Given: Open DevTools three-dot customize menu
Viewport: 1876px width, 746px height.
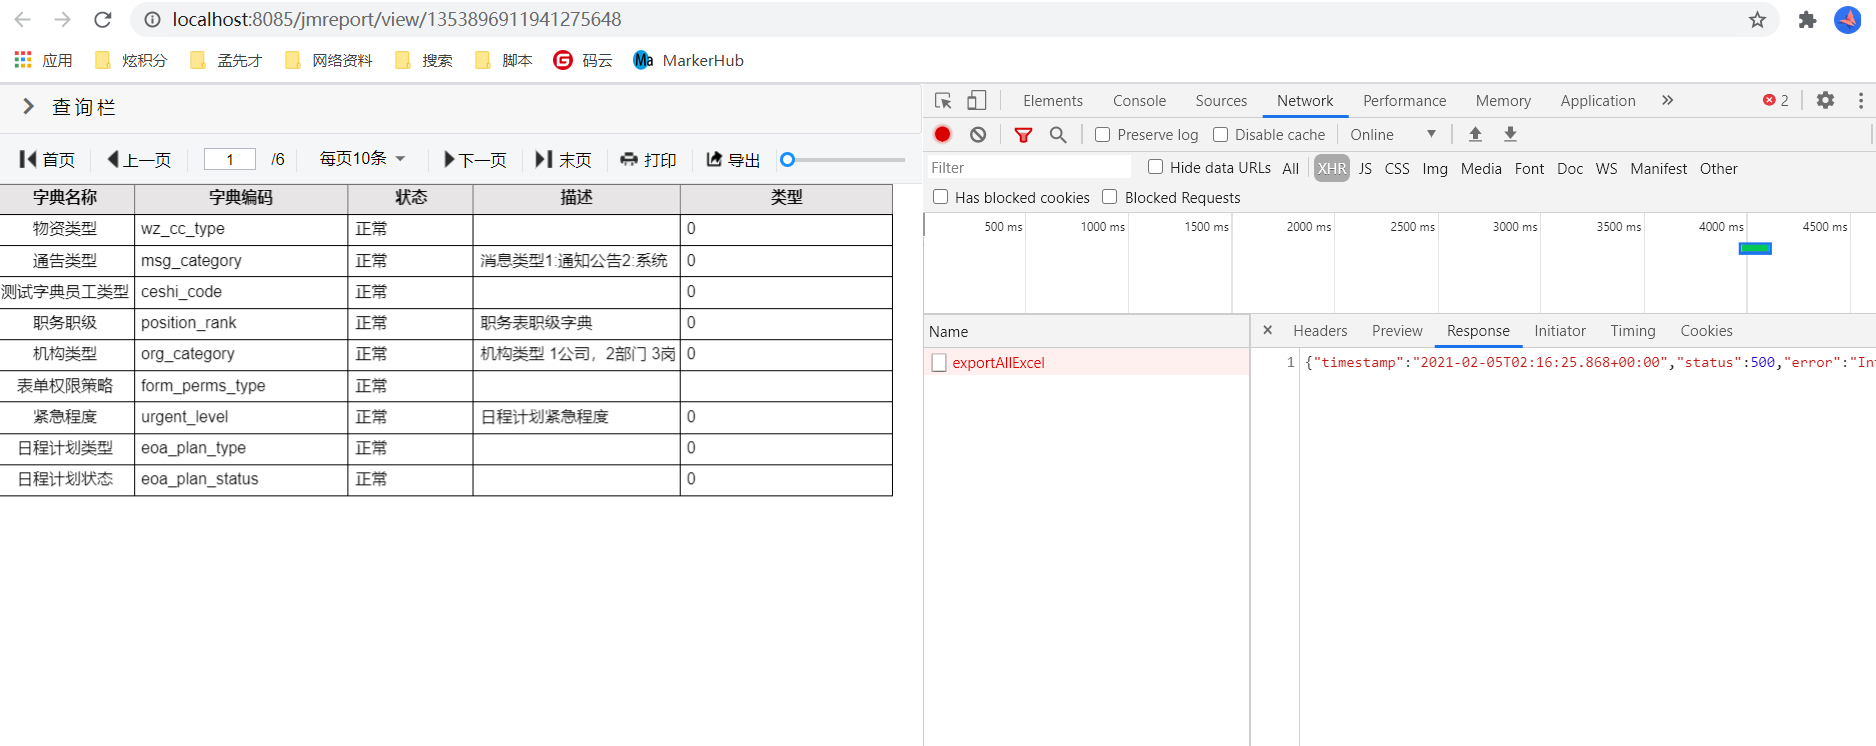Looking at the screenshot, I should coord(1860,100).
